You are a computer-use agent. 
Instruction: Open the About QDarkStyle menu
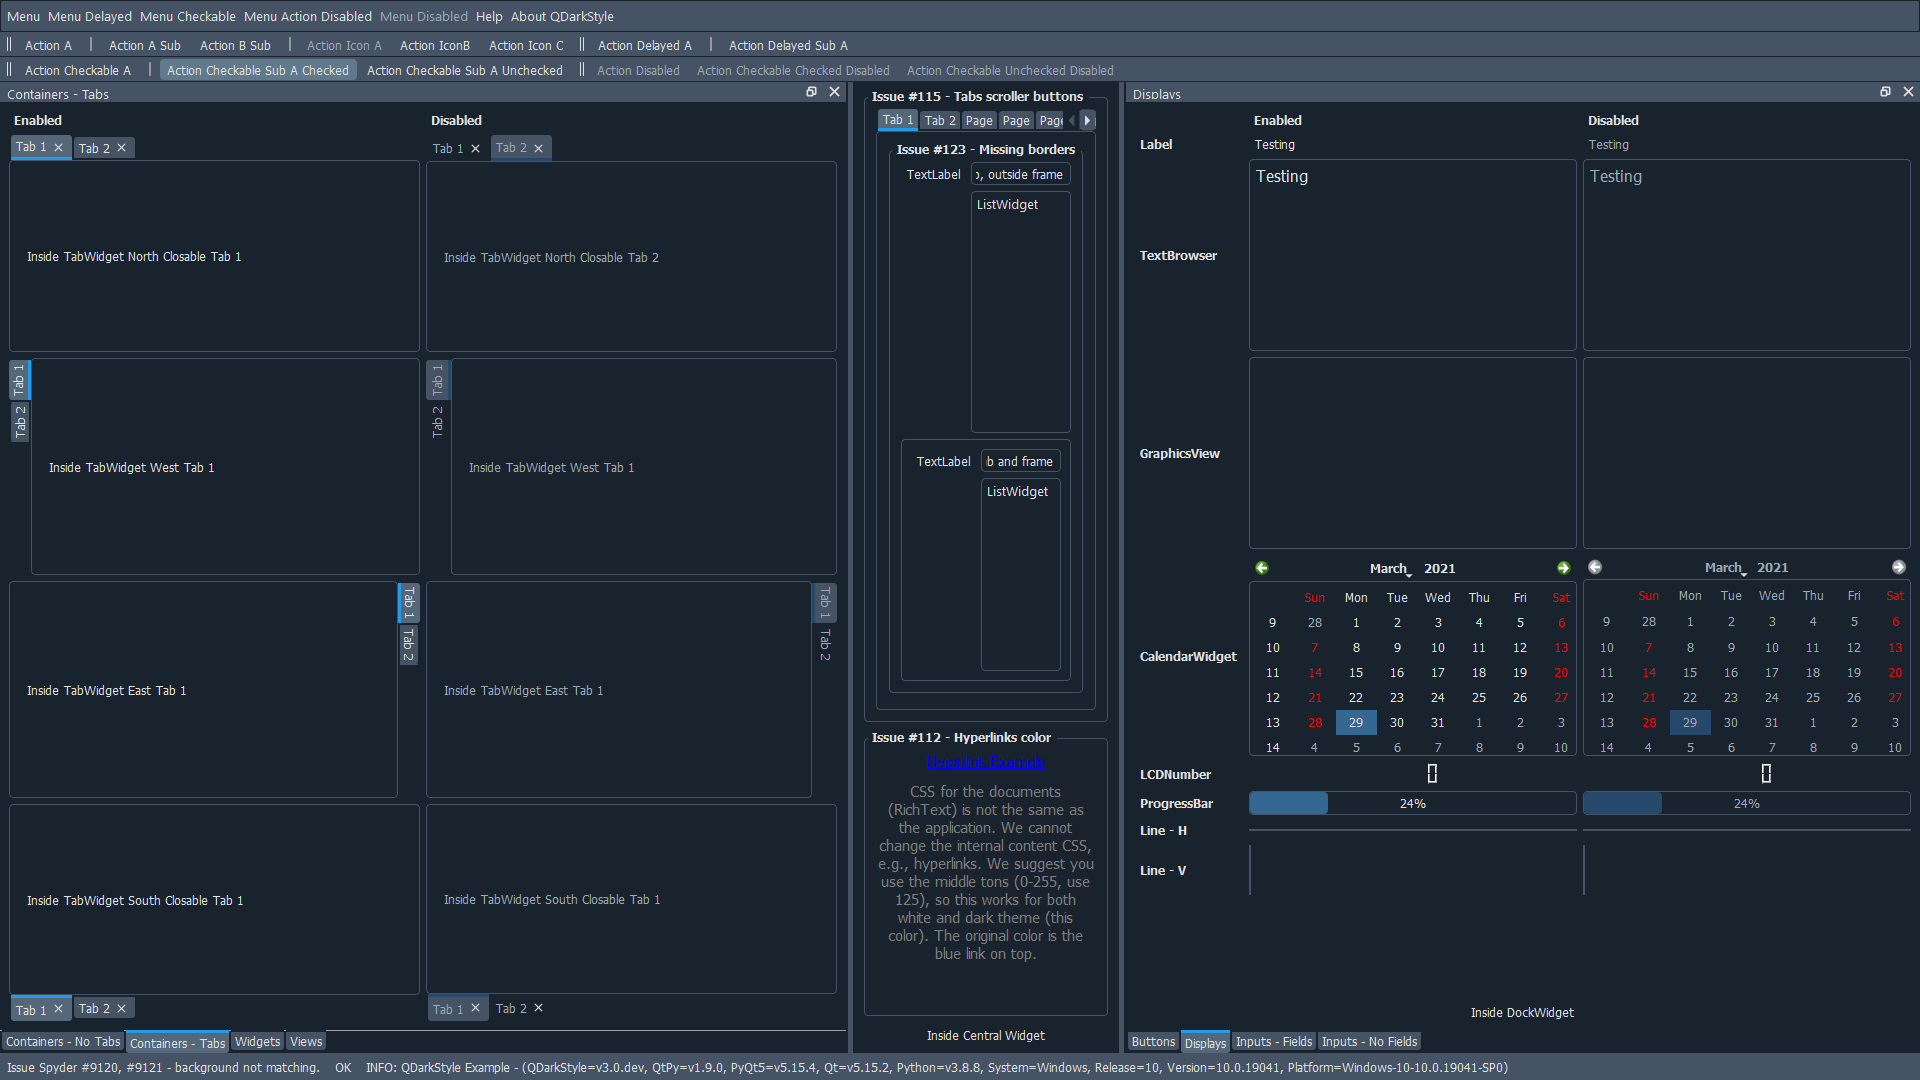pos(563,16)
